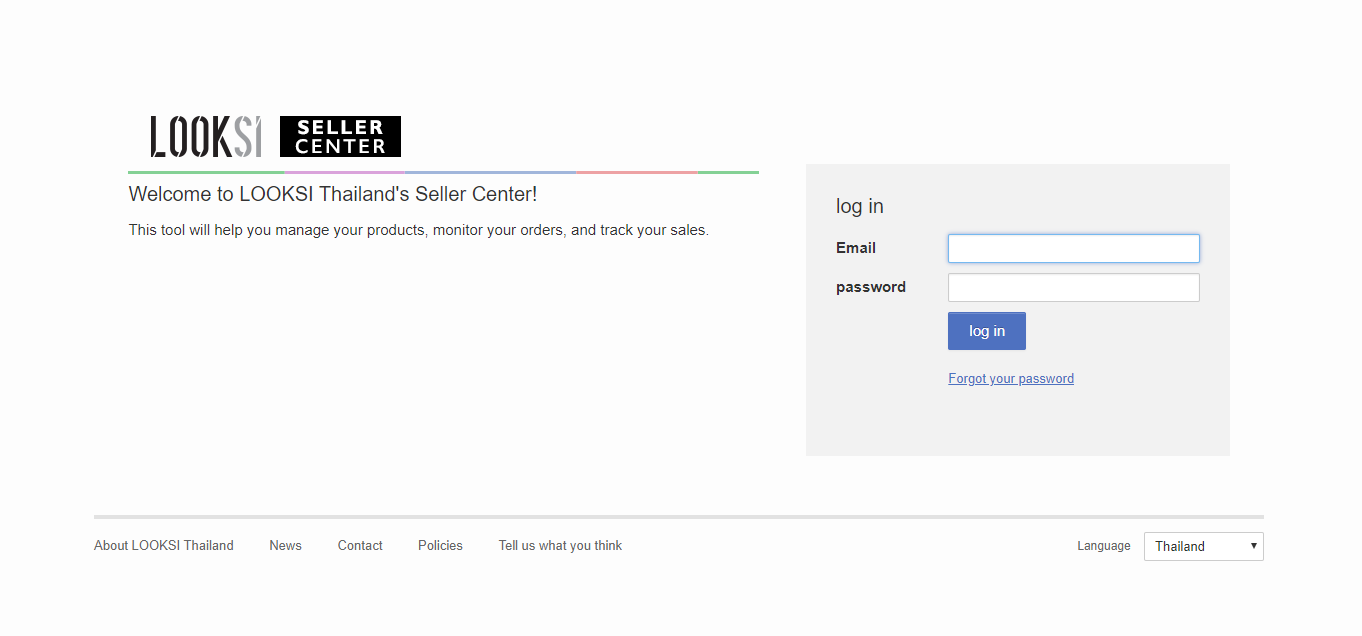Click the log in panel heading

point(860,206)
